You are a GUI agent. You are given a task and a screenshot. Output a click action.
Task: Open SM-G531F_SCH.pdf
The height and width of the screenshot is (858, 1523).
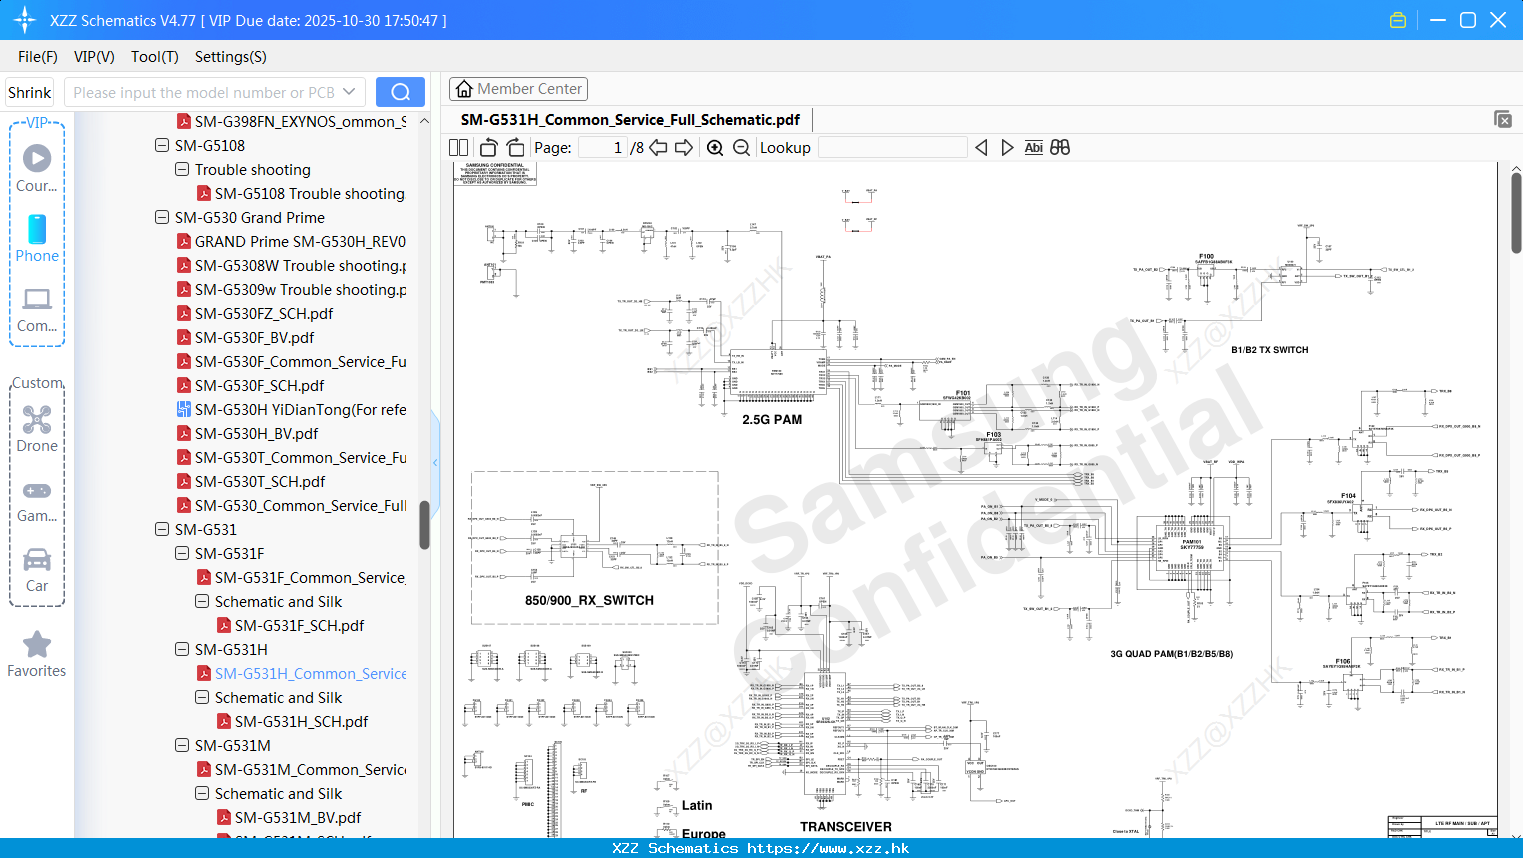[290, 625]
